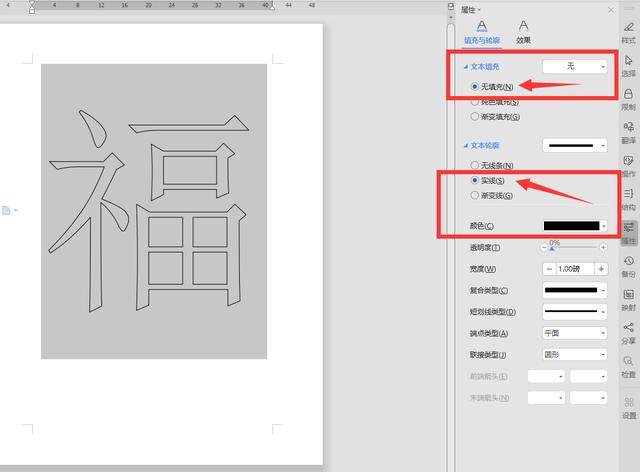Open the 属性 panel title dropdown

(480, 10)
